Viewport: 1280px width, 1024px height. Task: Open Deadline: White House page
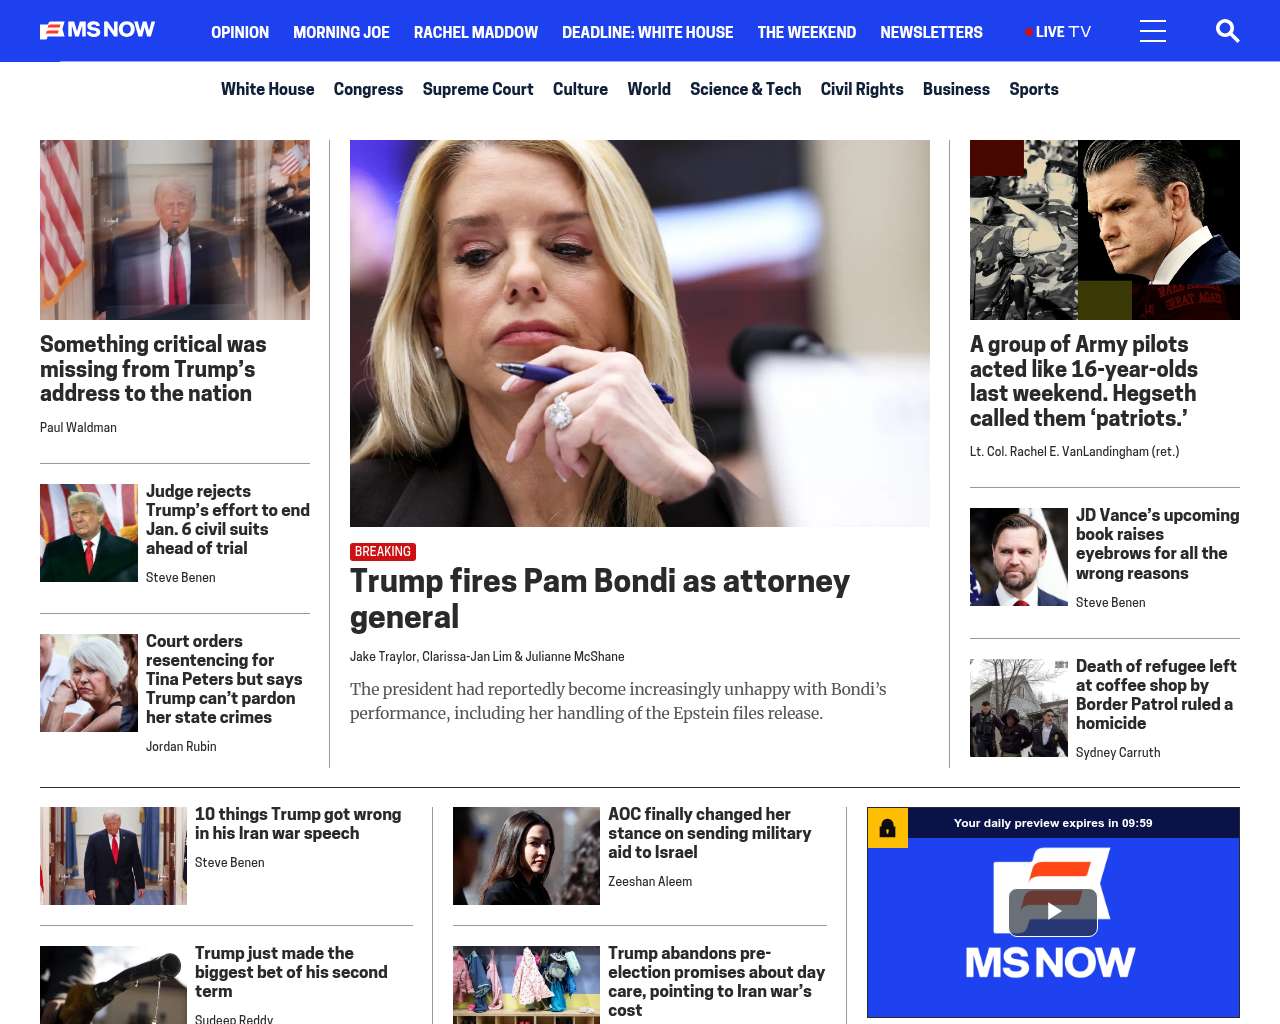pyautogui.click(x=647, y=32)
